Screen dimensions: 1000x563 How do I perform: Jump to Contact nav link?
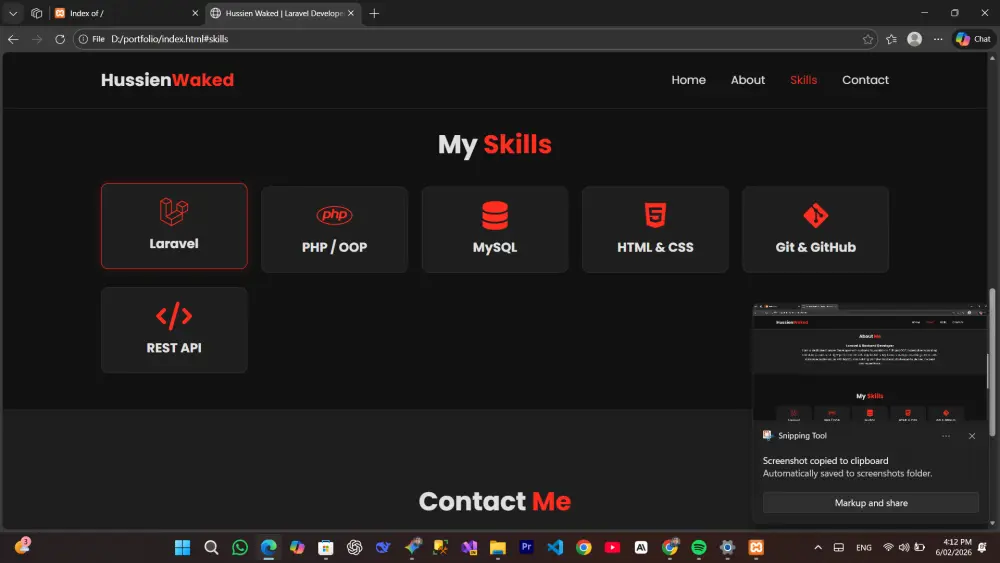tap(865, 80)
